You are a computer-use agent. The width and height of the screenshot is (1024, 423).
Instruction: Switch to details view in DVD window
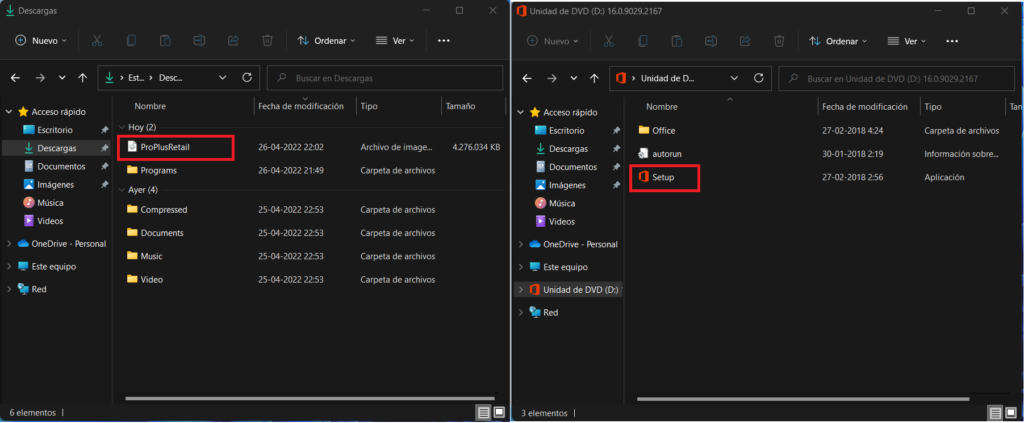pos(995,413)
